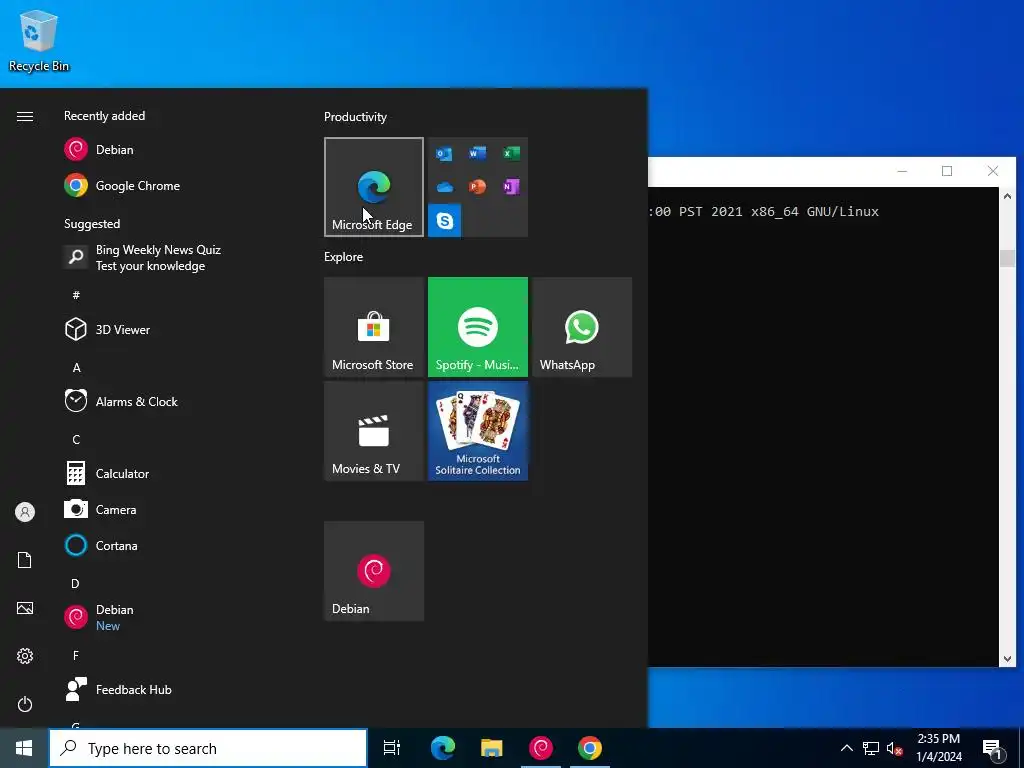Jump to letter # in app list

click(76, 295)
